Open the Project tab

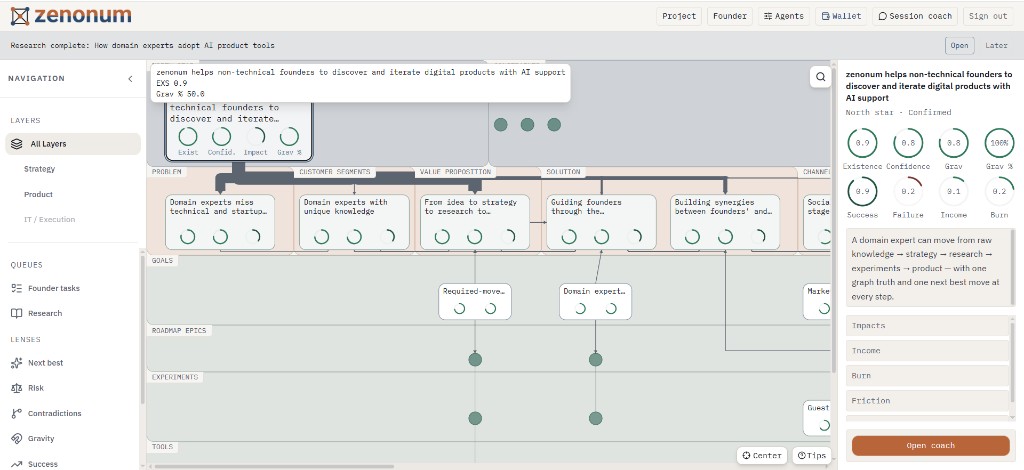679,16
